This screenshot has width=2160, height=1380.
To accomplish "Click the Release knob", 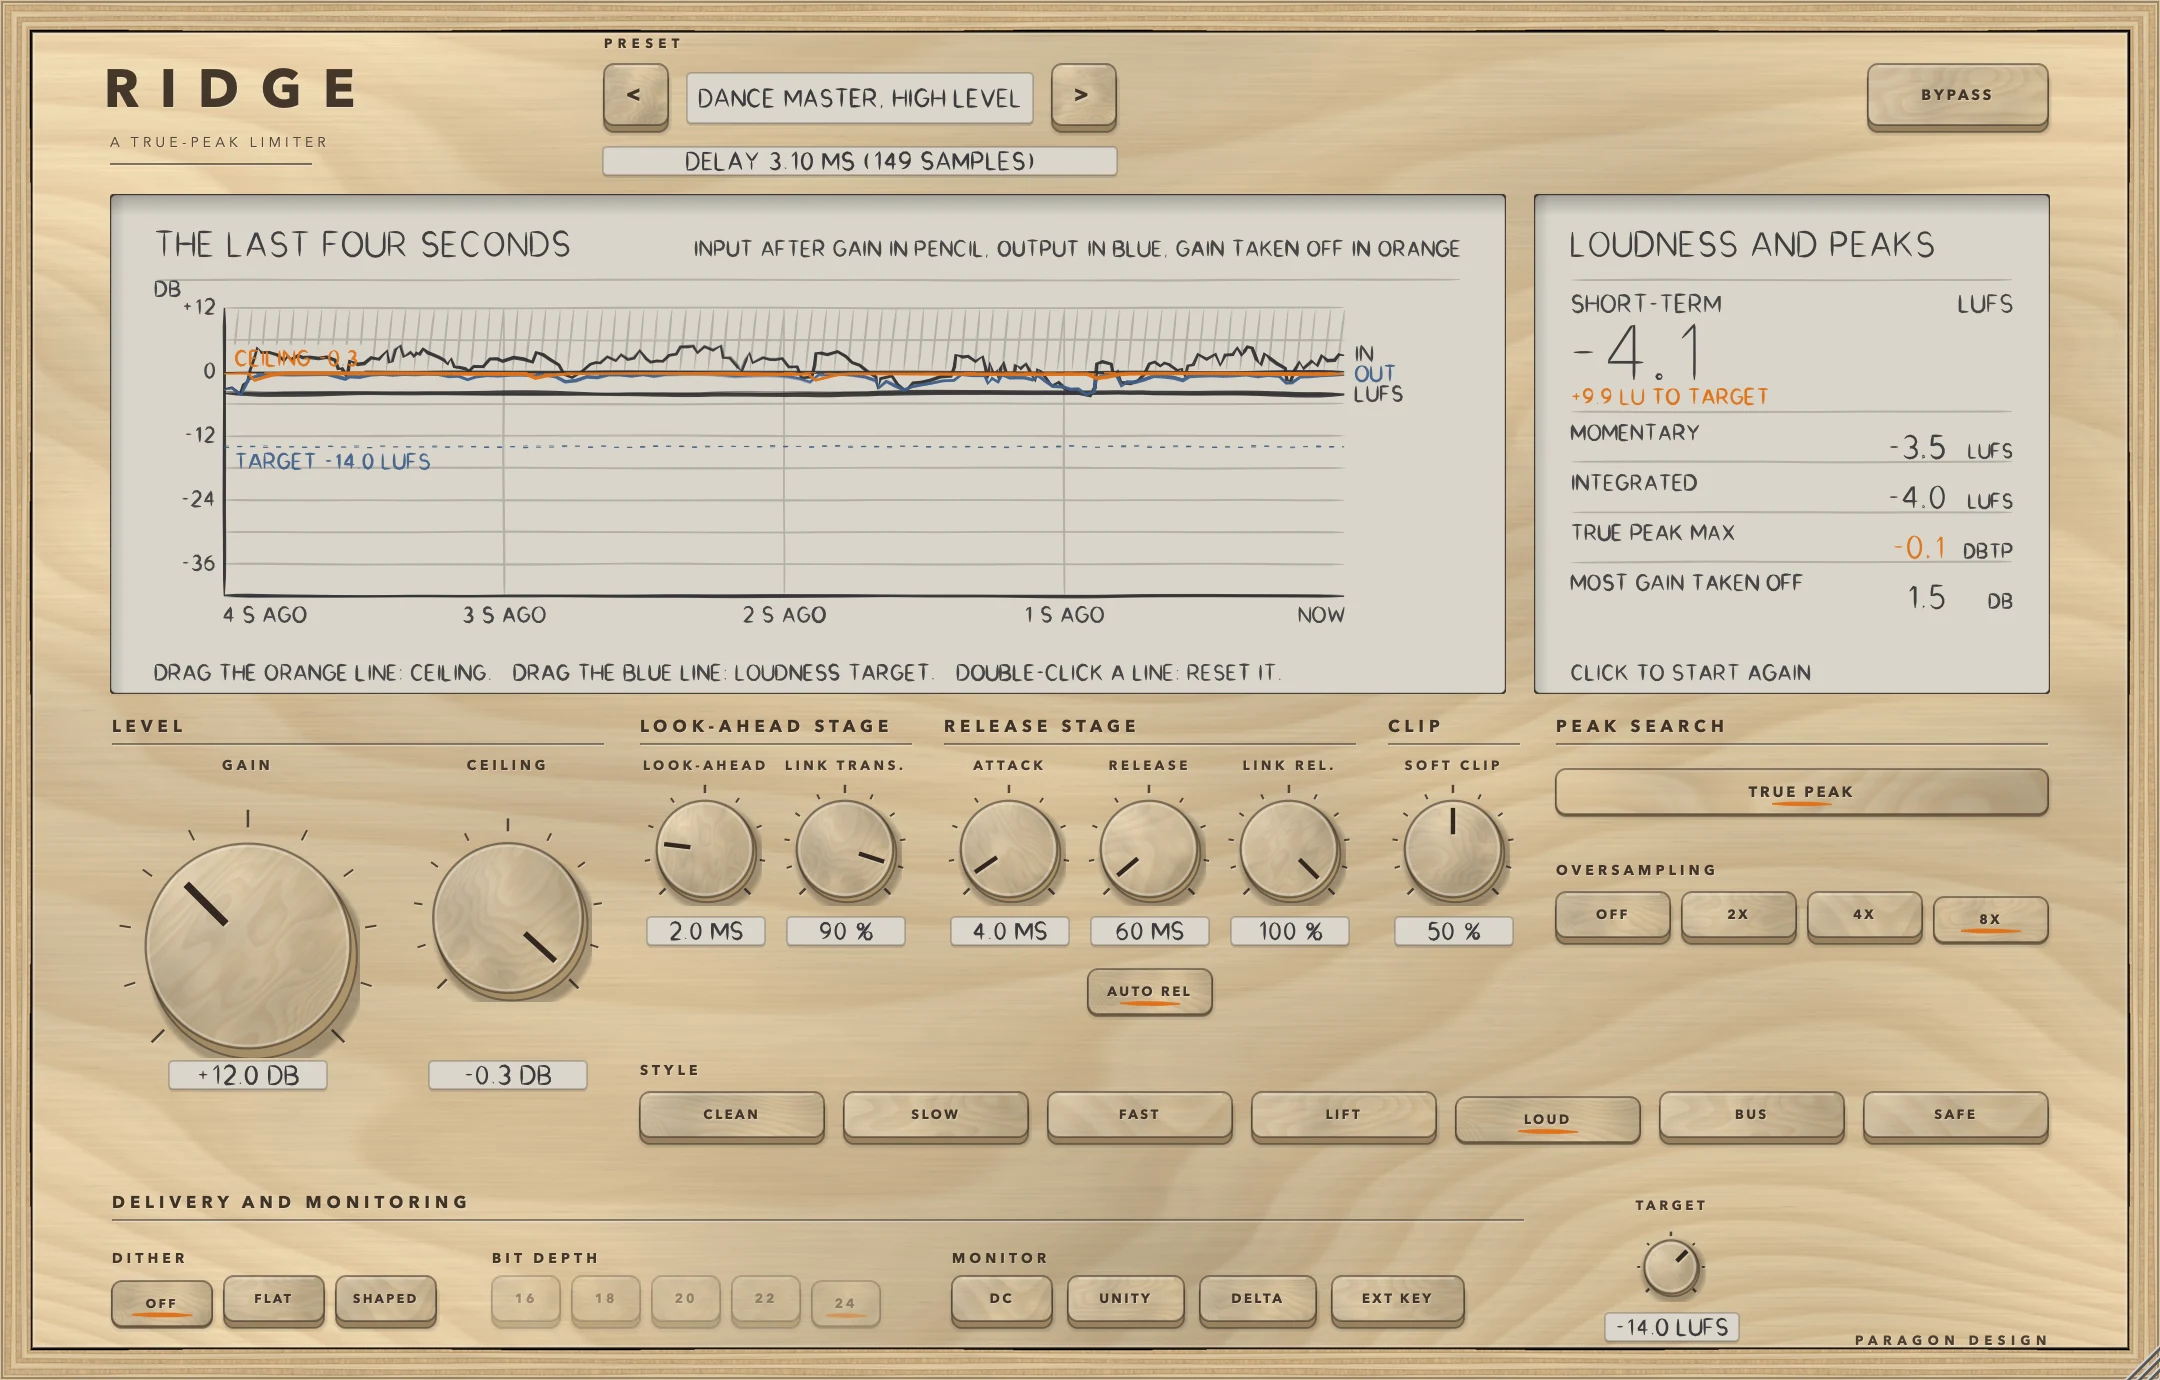I will [x=1149, y=849].
